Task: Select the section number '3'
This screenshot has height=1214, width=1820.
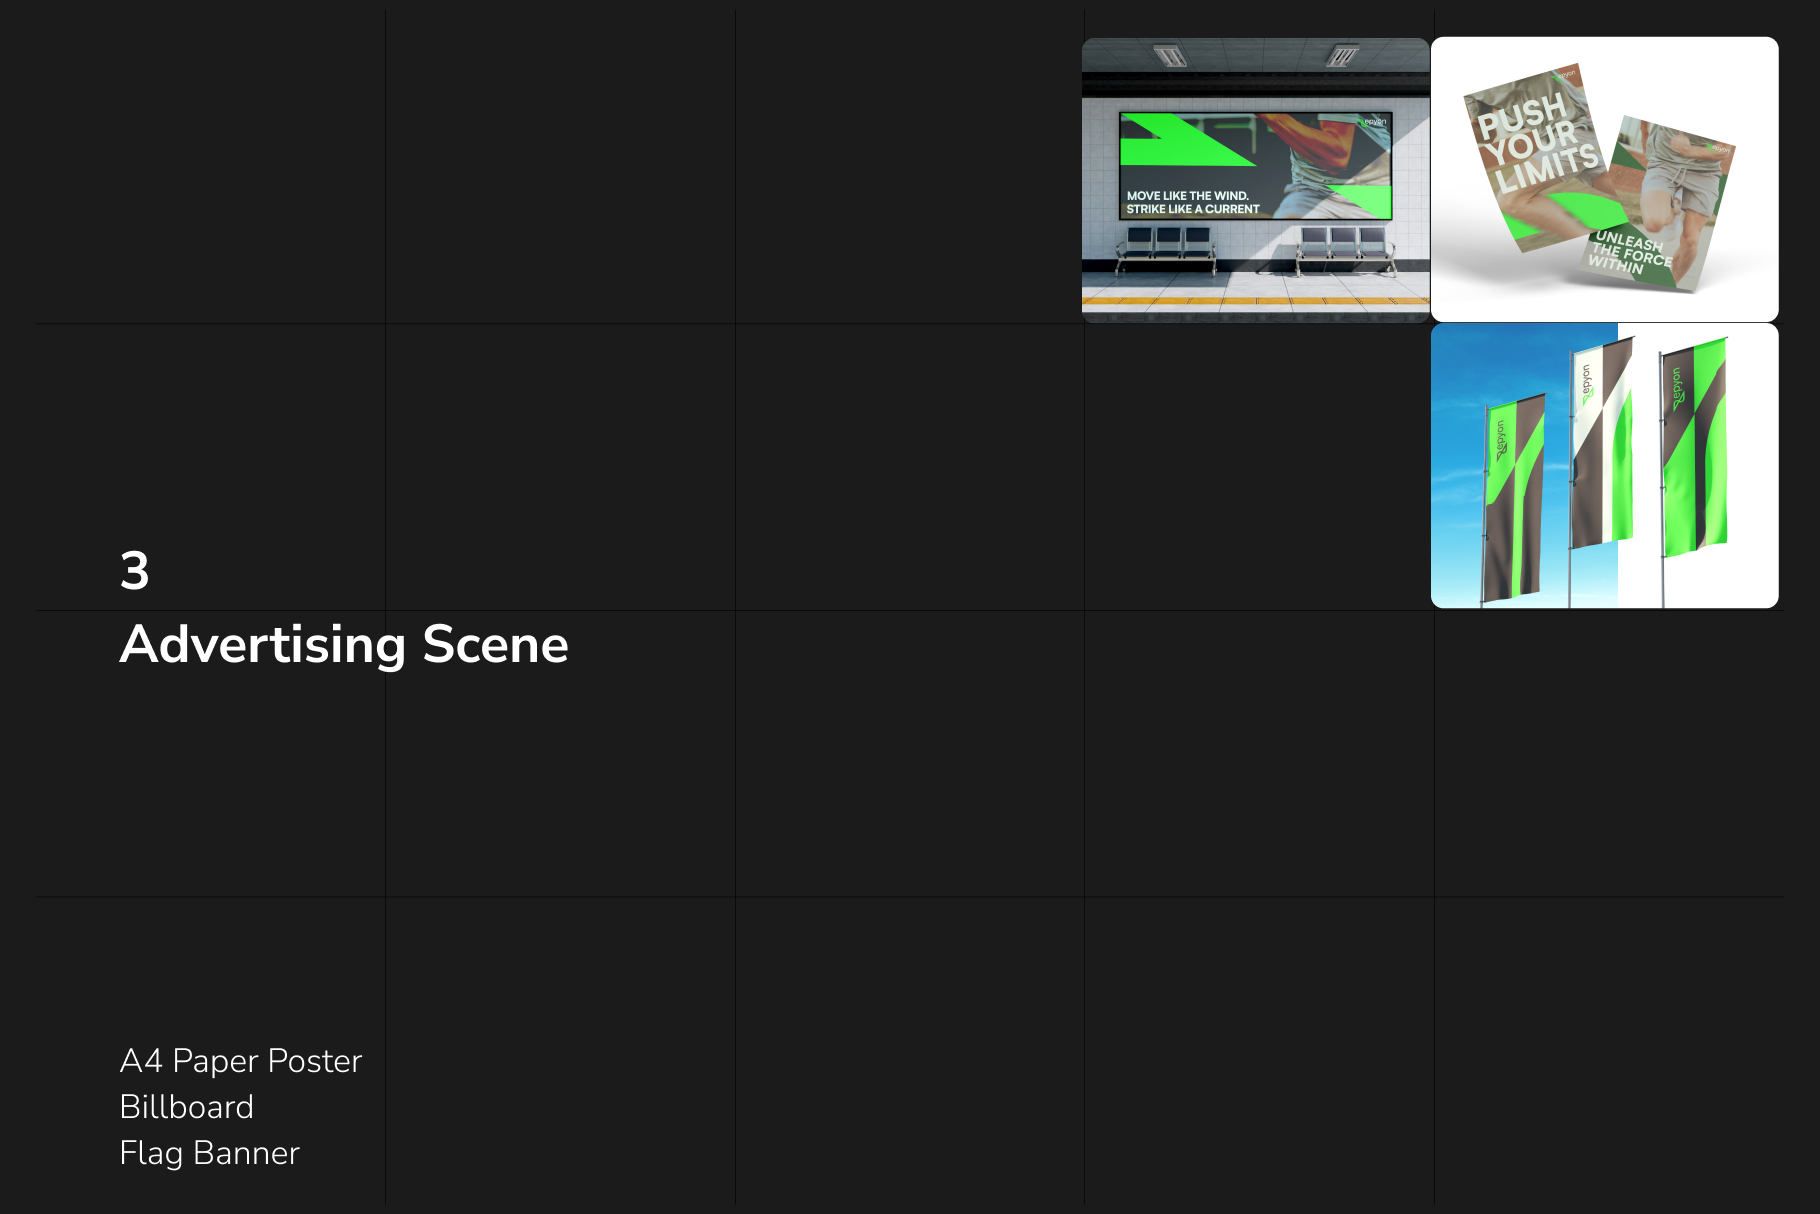Action: [134, 571]
